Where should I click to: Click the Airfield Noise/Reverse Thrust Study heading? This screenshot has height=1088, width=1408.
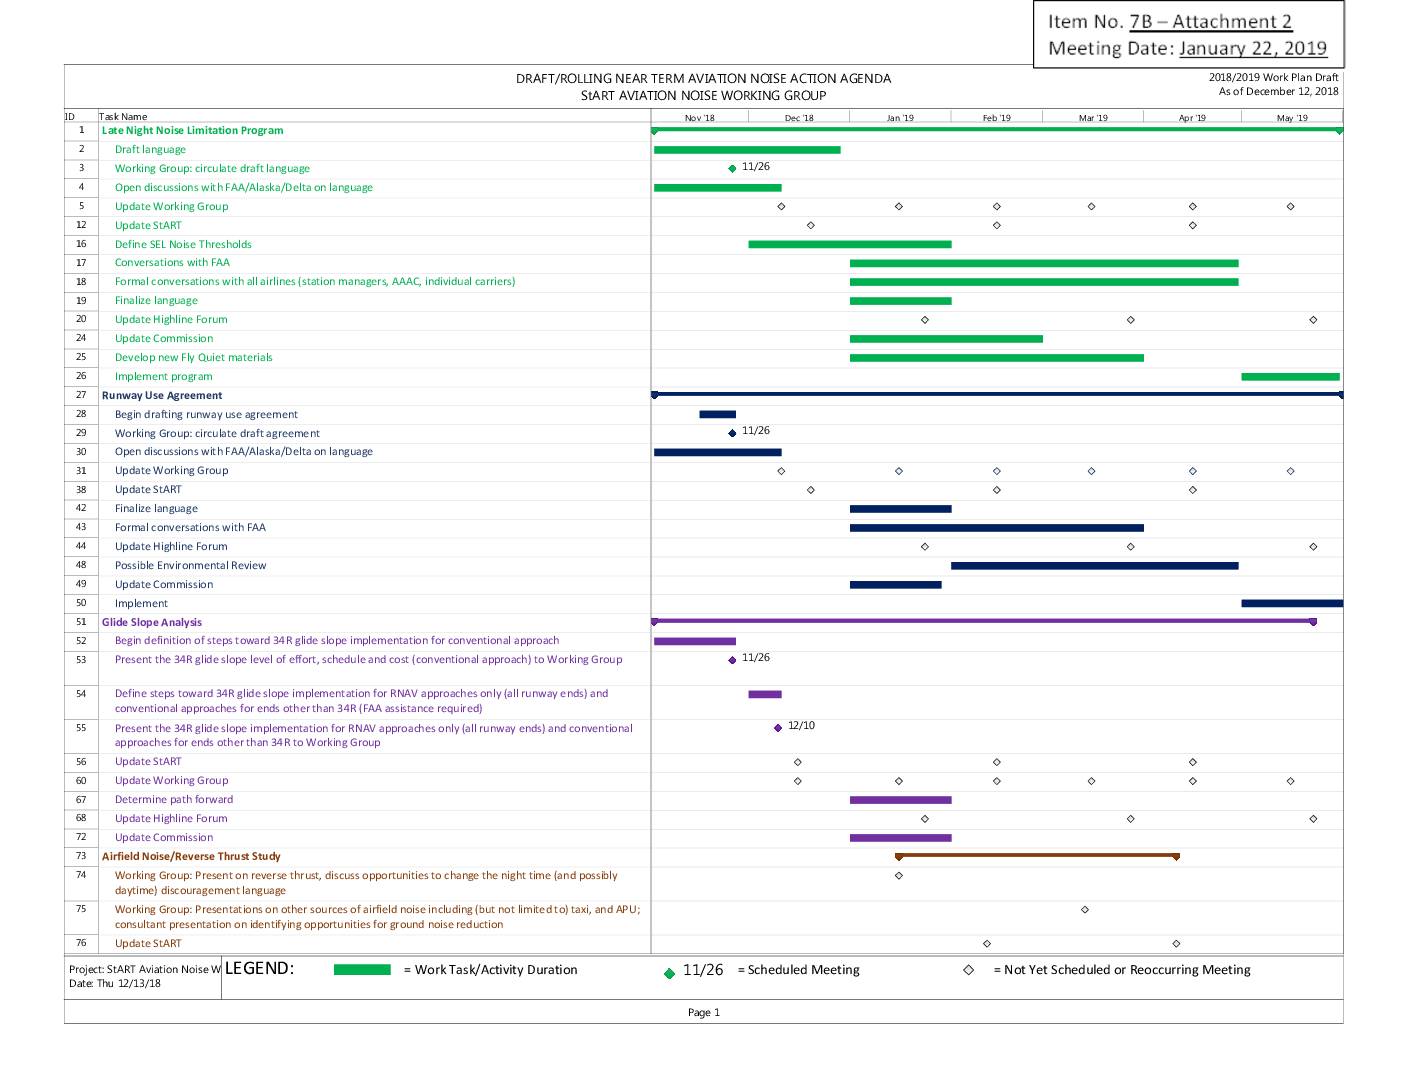(191, 857)
